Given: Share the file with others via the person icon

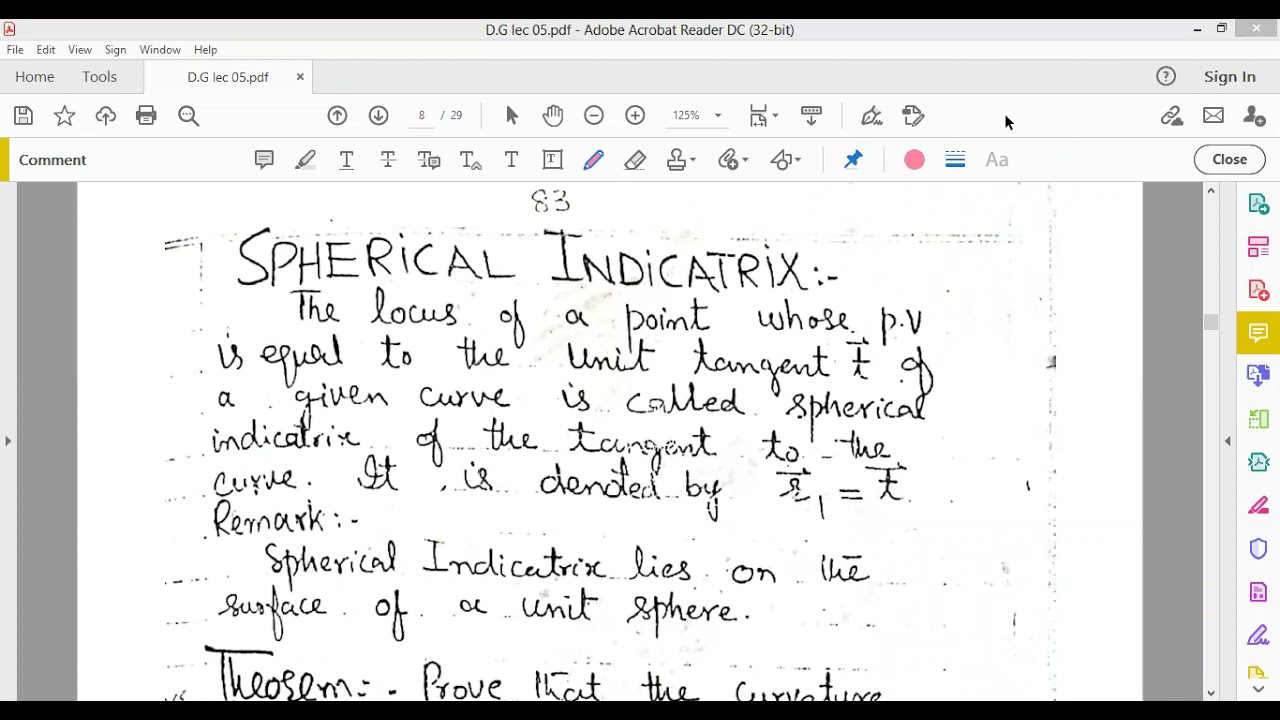Looking at the screenshot, I should click(x=1255, y=116).
